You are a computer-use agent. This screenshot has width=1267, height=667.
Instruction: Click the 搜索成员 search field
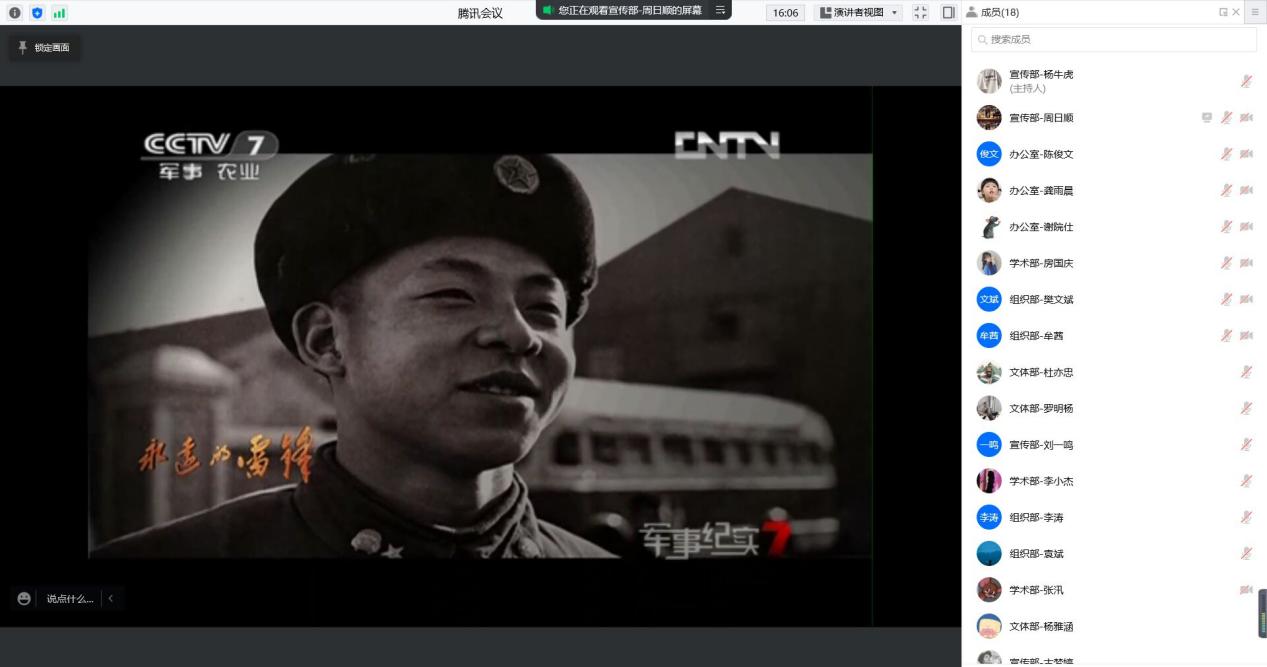tap(1114, 39)
